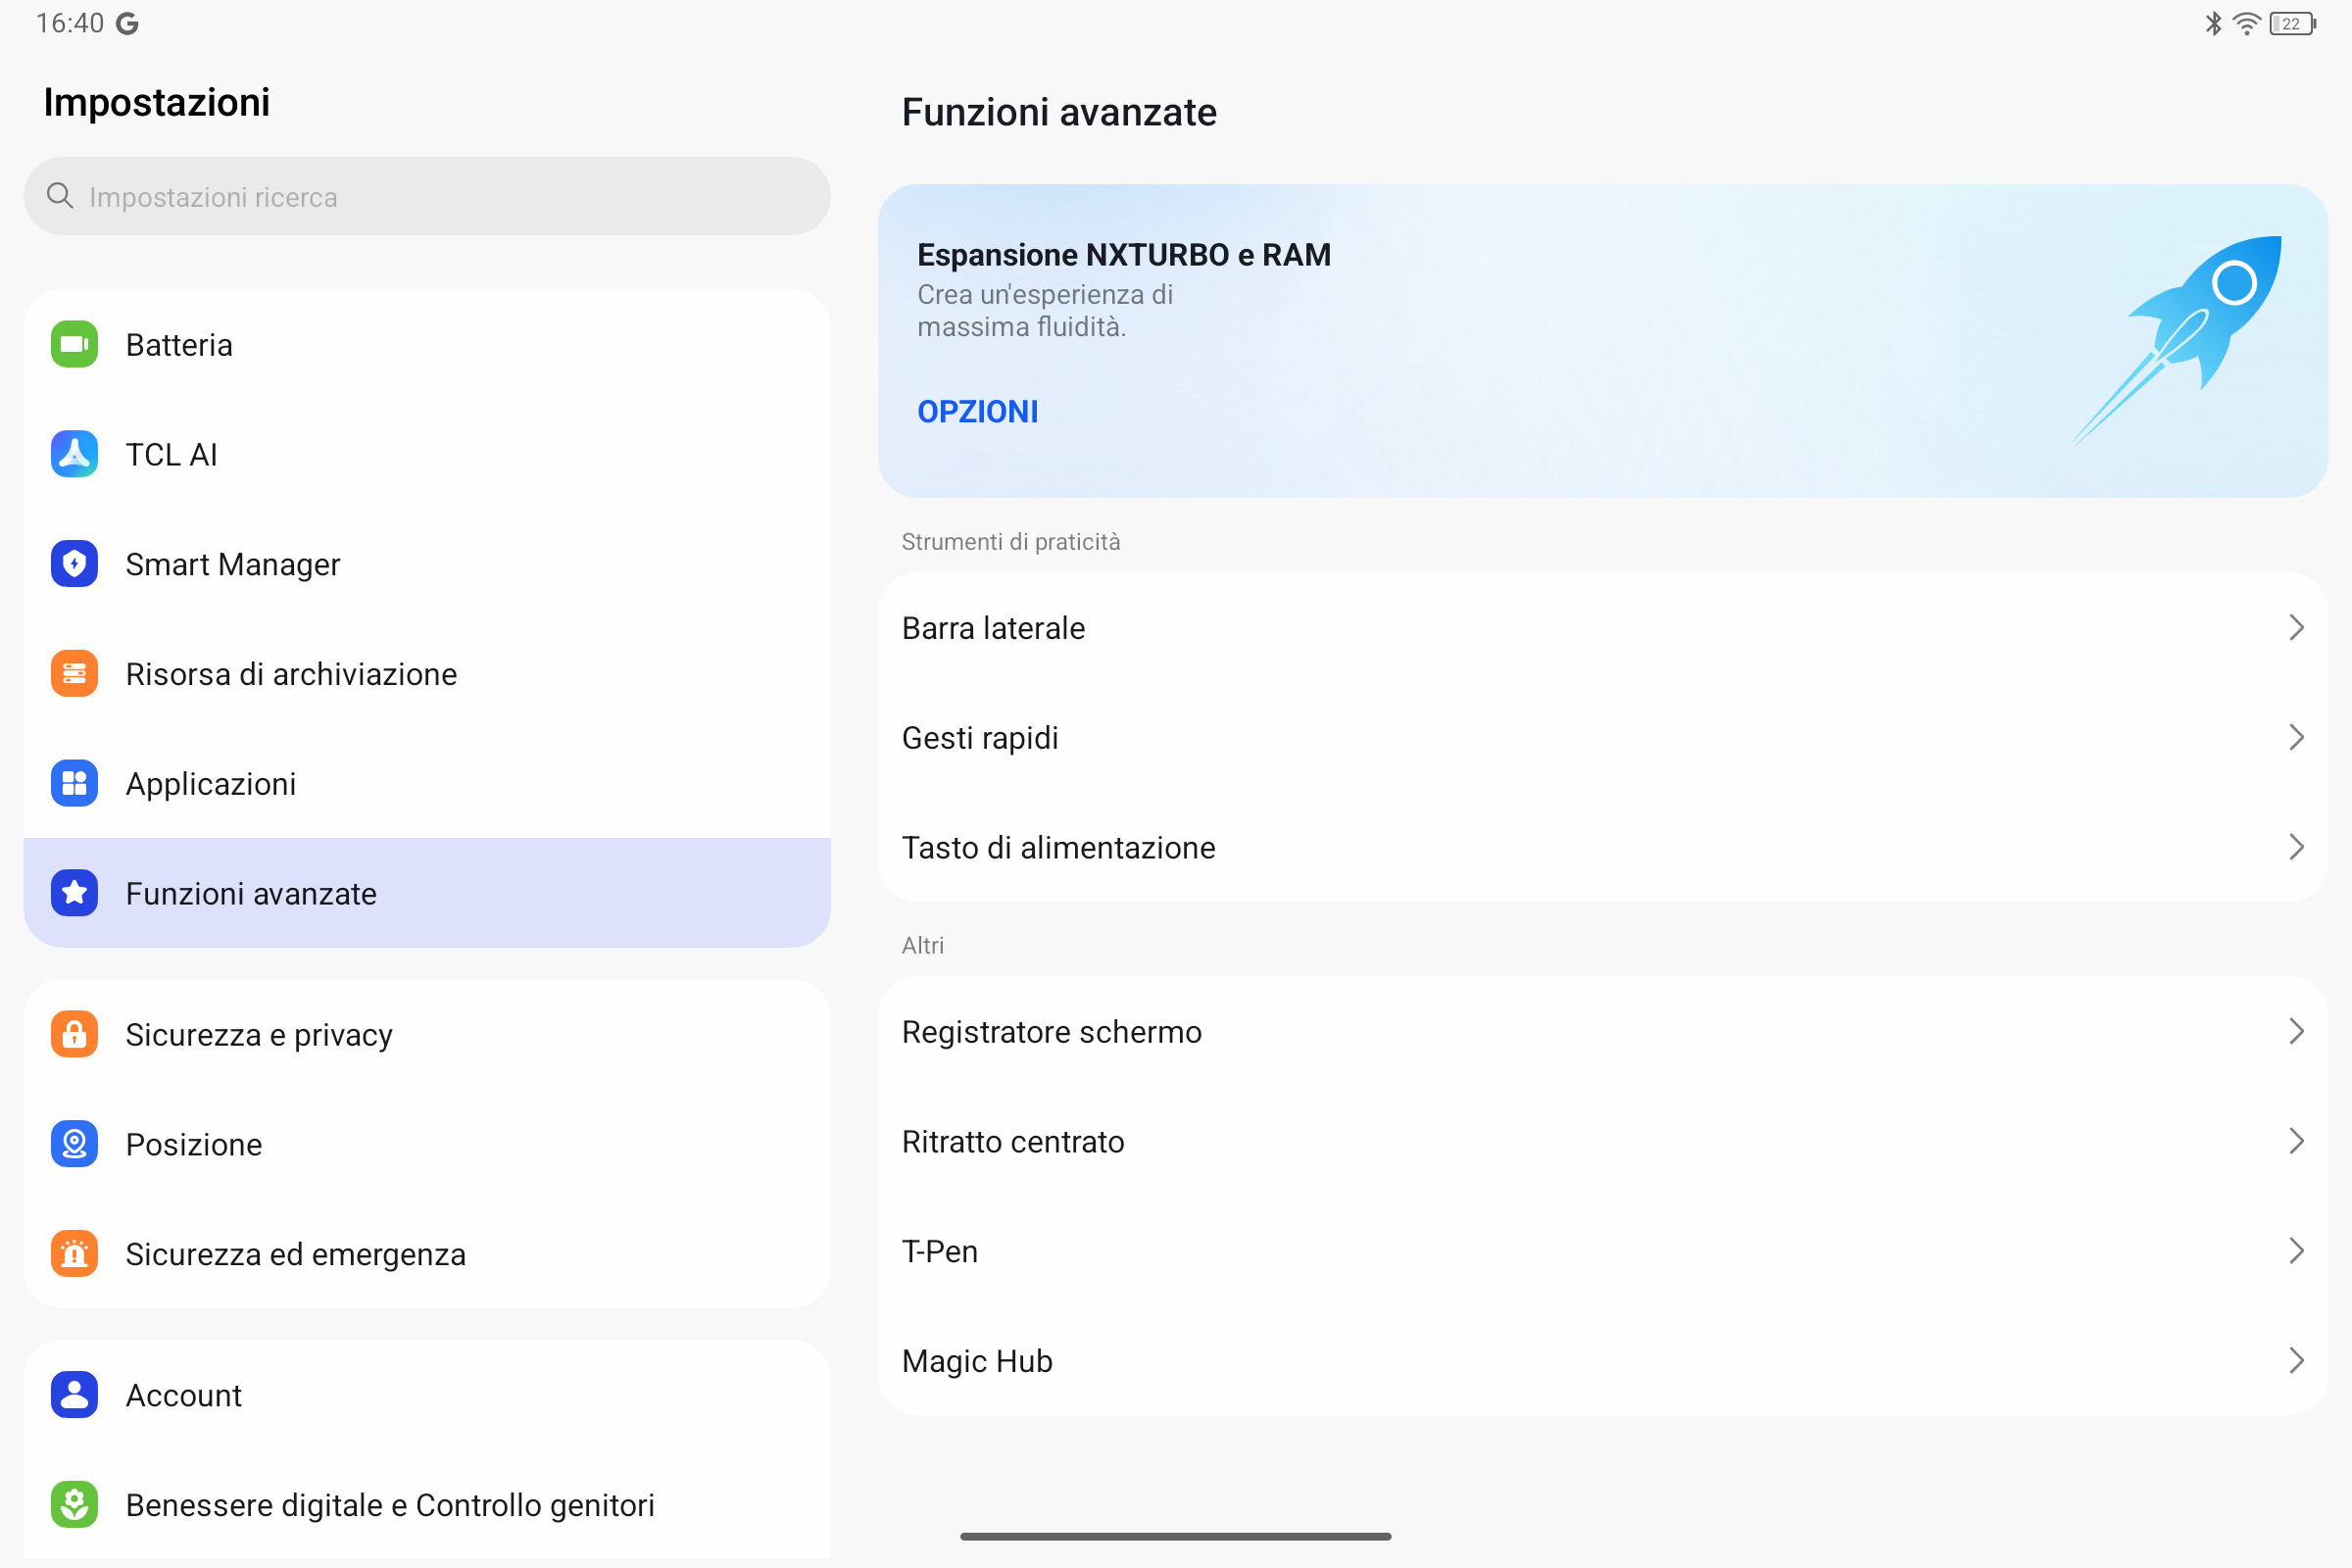Click the Registratore schermo chevron arrow
This screenshot has height=1568, width=2352.
[2296, 1032]
